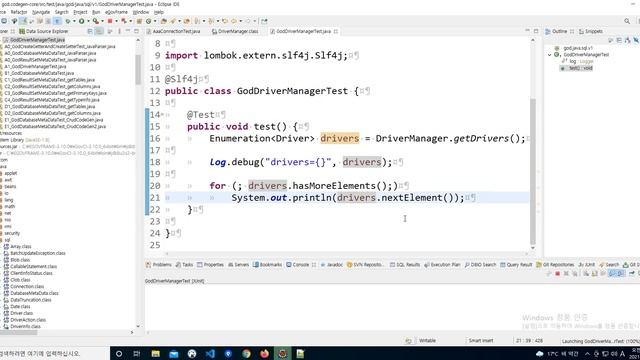The height and width of the screenshot is (360, 640).
Task: Collapse the folding marker on line 14
Action: pyautogui.click(x=162, y=115)
